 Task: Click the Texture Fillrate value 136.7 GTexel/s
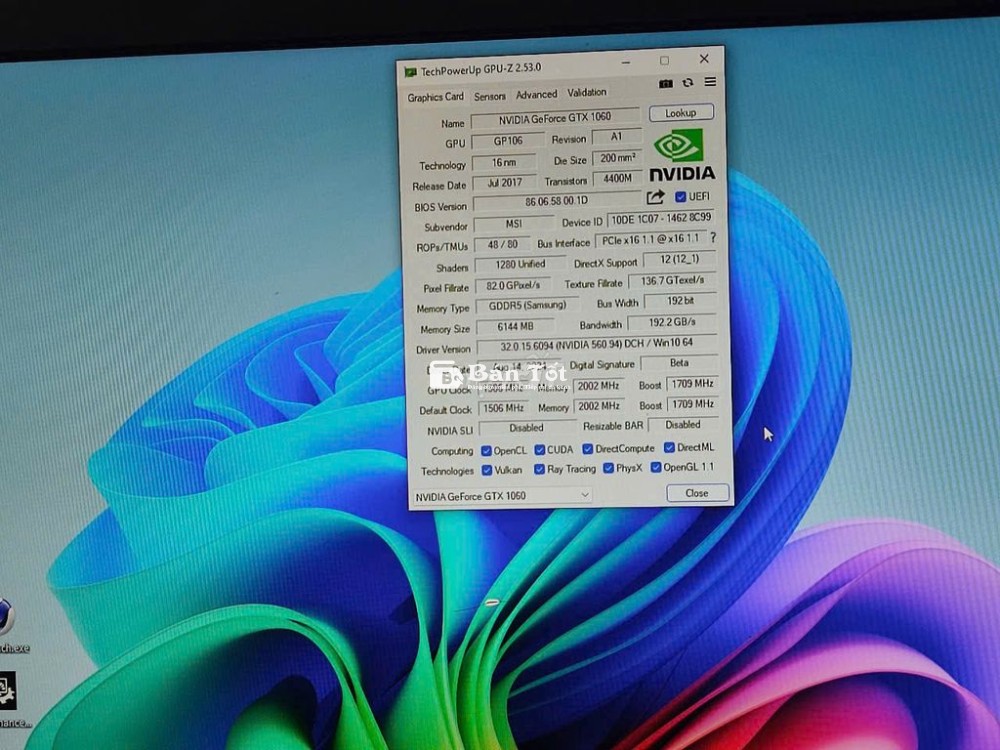[x=672, y=280]
